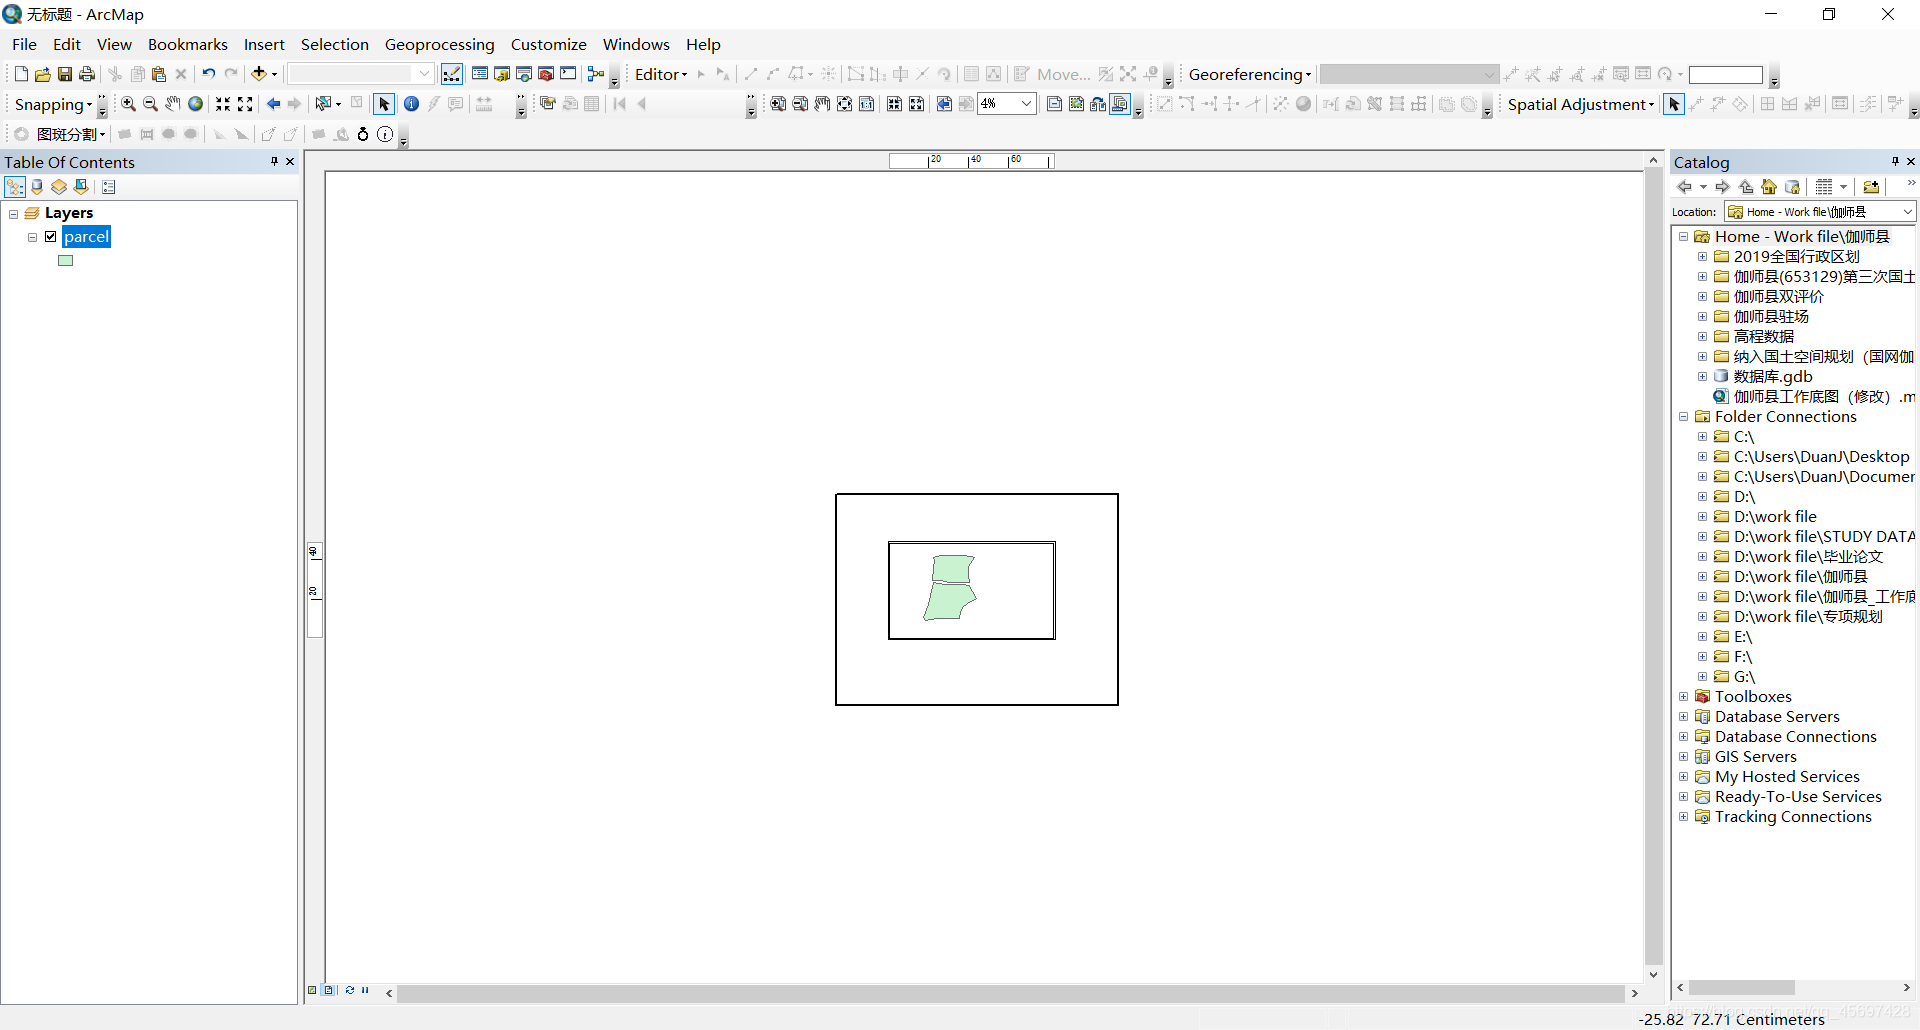
Task: Open the File menu
Action: pyautogui.click(x=24, y=44)
